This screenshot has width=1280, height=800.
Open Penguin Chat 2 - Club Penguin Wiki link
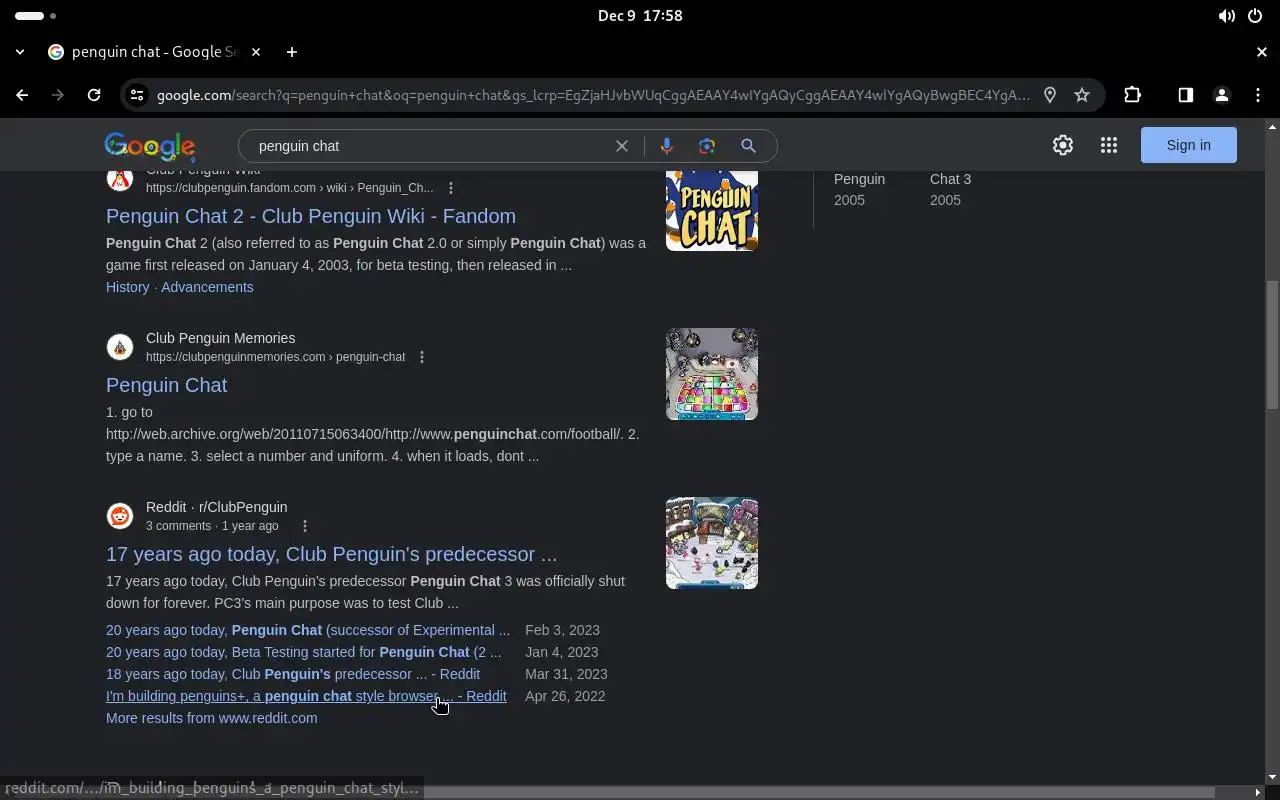311,216
